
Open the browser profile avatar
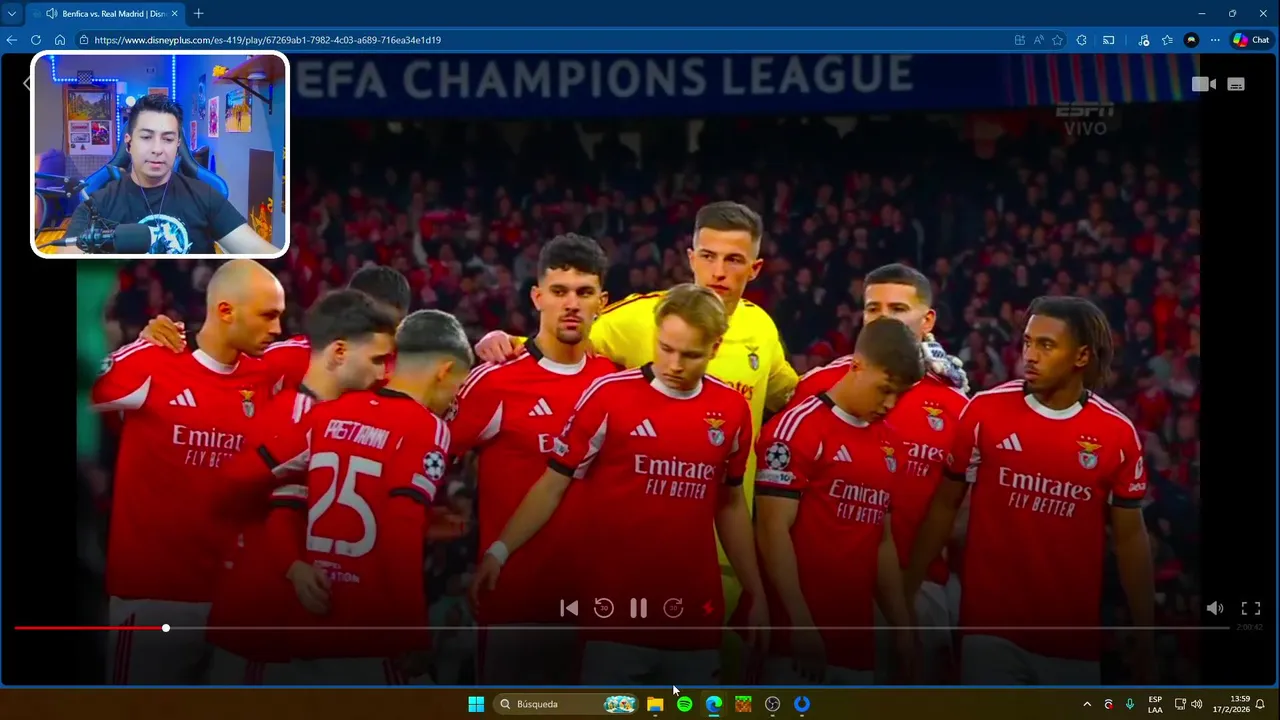coord(1191,40)
